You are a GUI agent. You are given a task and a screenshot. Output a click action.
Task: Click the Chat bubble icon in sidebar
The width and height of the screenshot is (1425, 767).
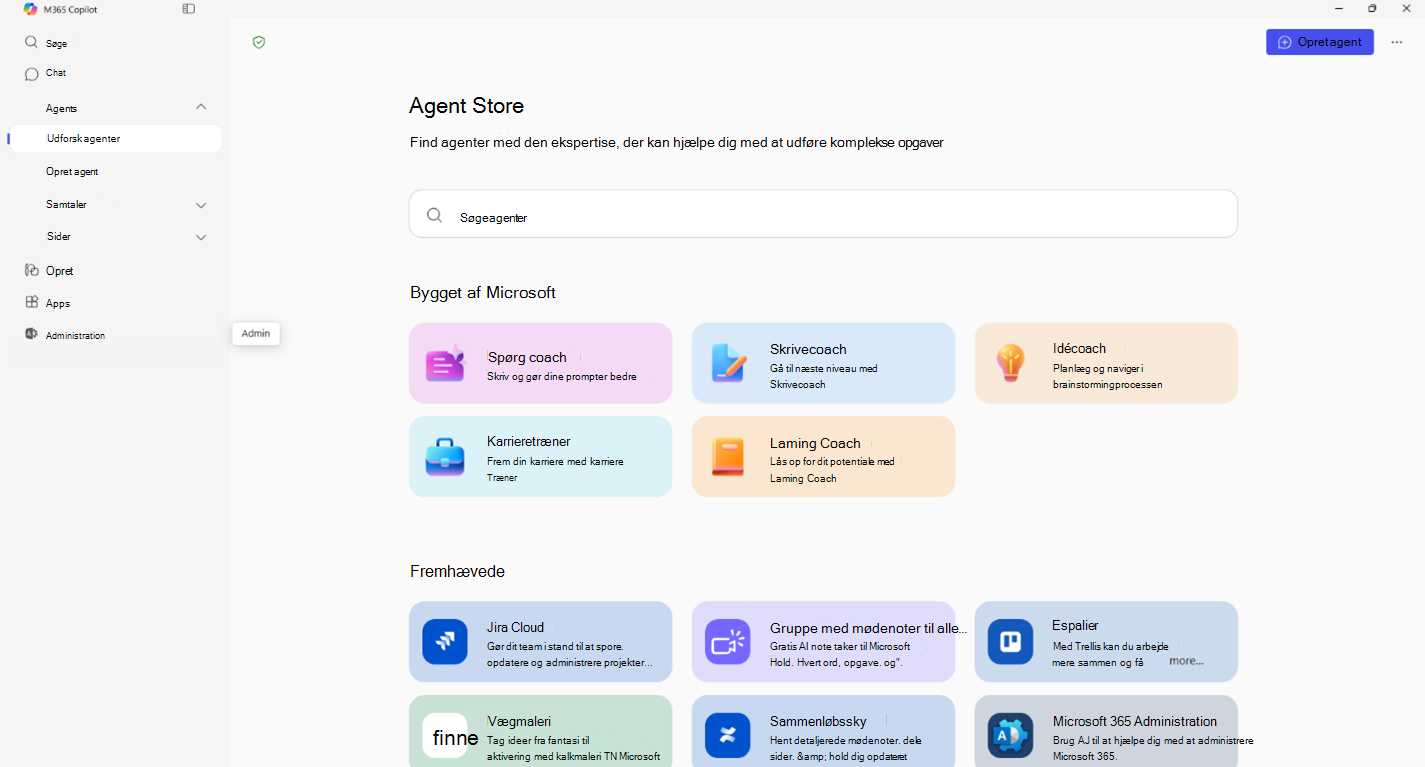click(x=31, y=74)
